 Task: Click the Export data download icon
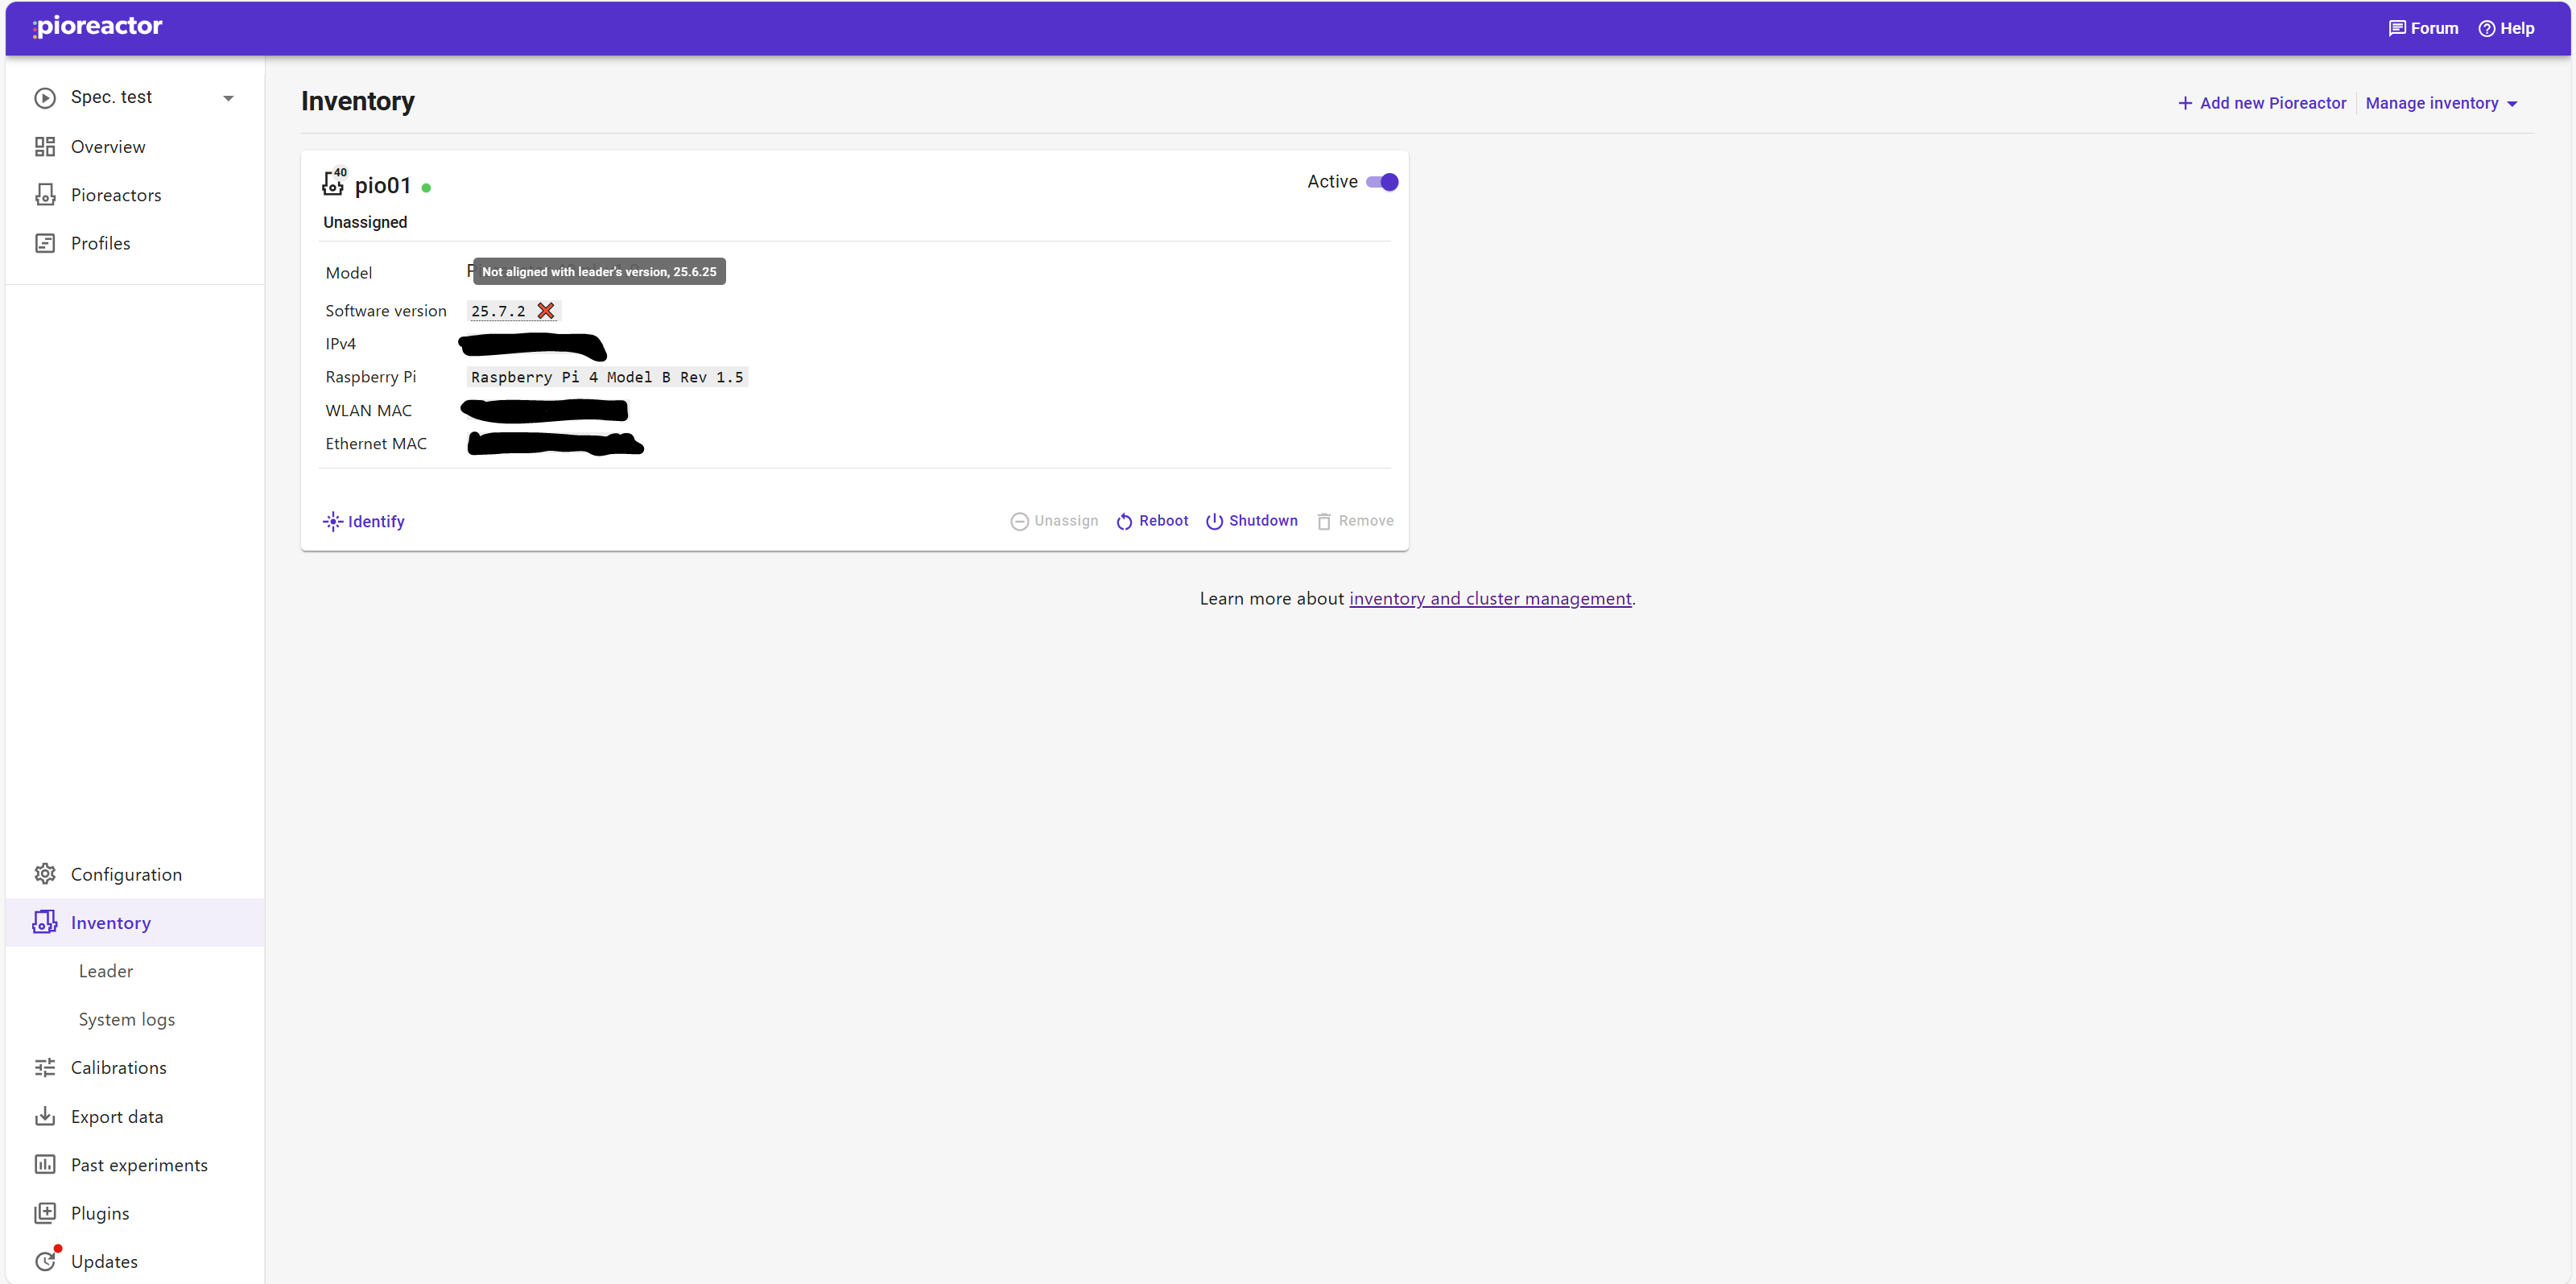pyautogui.click(x=45, y=1116)
